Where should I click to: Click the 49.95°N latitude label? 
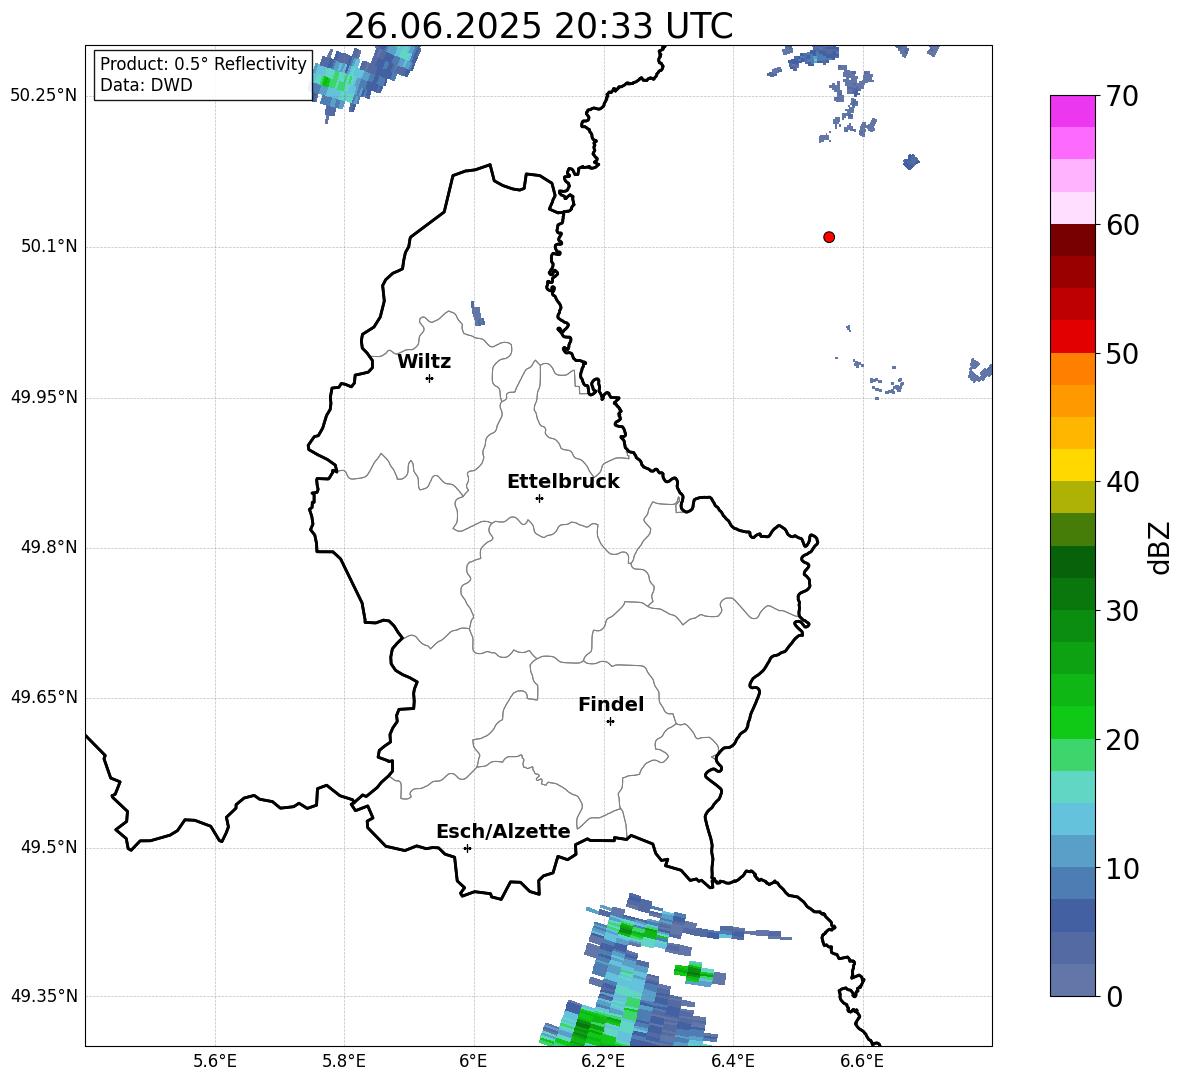pos(44,397)
